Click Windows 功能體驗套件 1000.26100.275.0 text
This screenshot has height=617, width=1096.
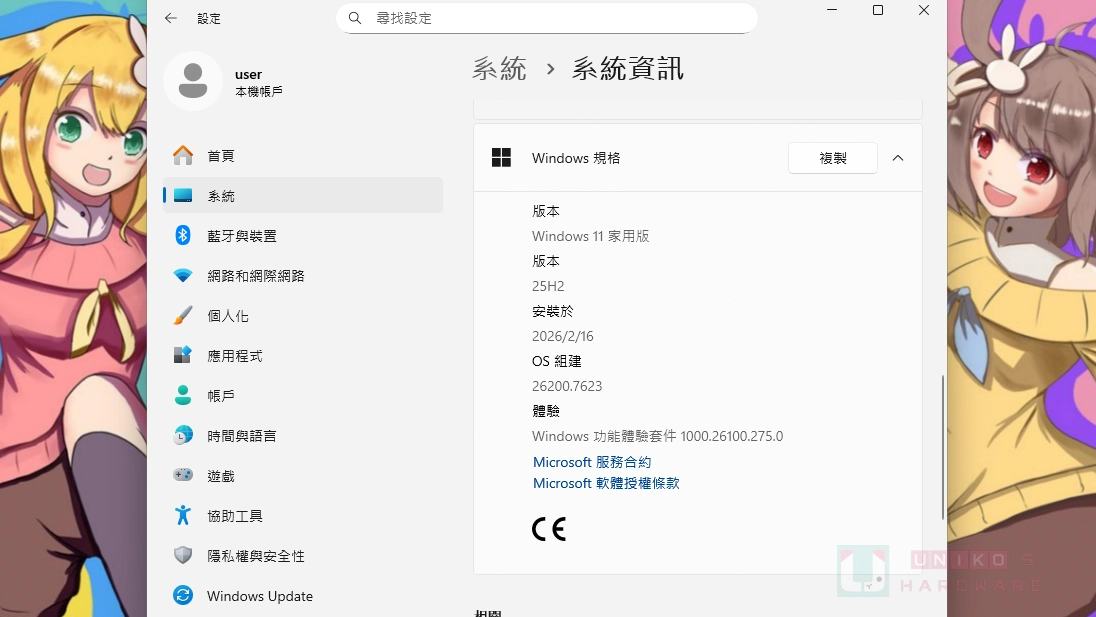click(x=658, y=436)
